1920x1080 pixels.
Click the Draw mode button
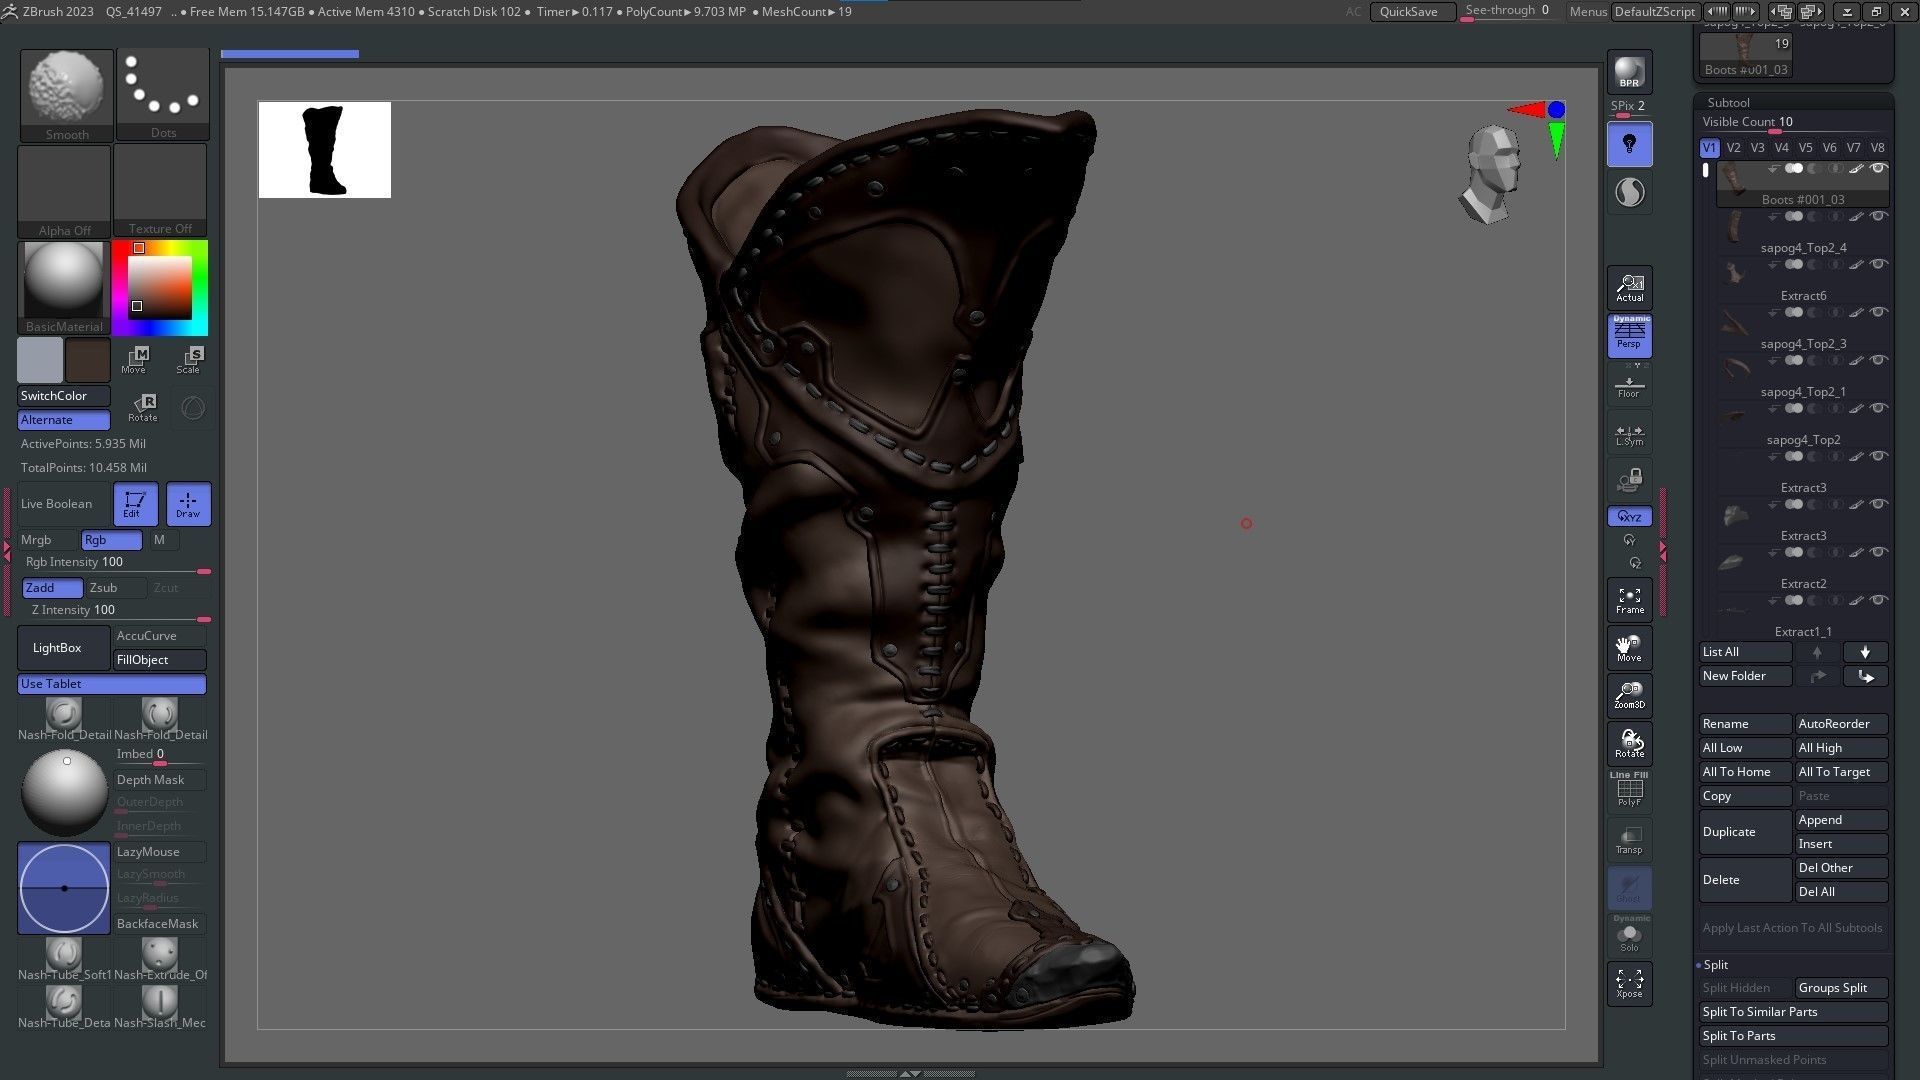click(x=188, y=504)
